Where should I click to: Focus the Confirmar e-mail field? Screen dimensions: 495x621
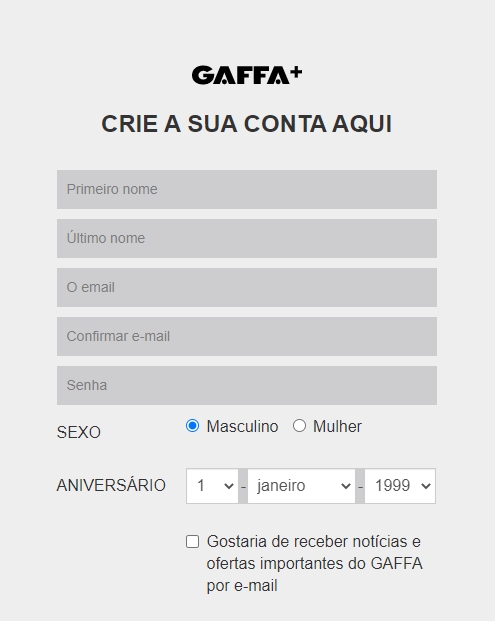point(247,336)
